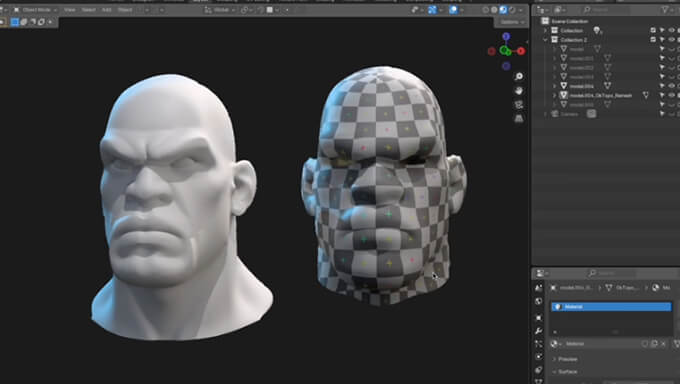Click the outliner filter funnel icon
680x384 pixels.
665,10
